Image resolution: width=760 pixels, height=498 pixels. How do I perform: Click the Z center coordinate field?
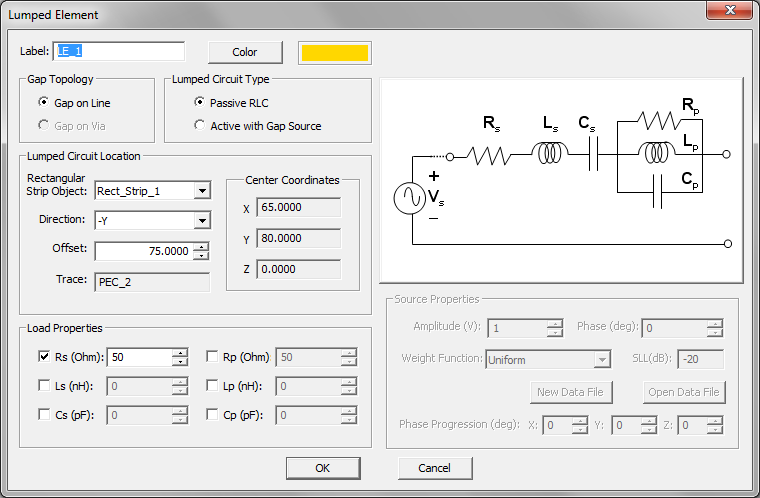click(x=299, y=270)
